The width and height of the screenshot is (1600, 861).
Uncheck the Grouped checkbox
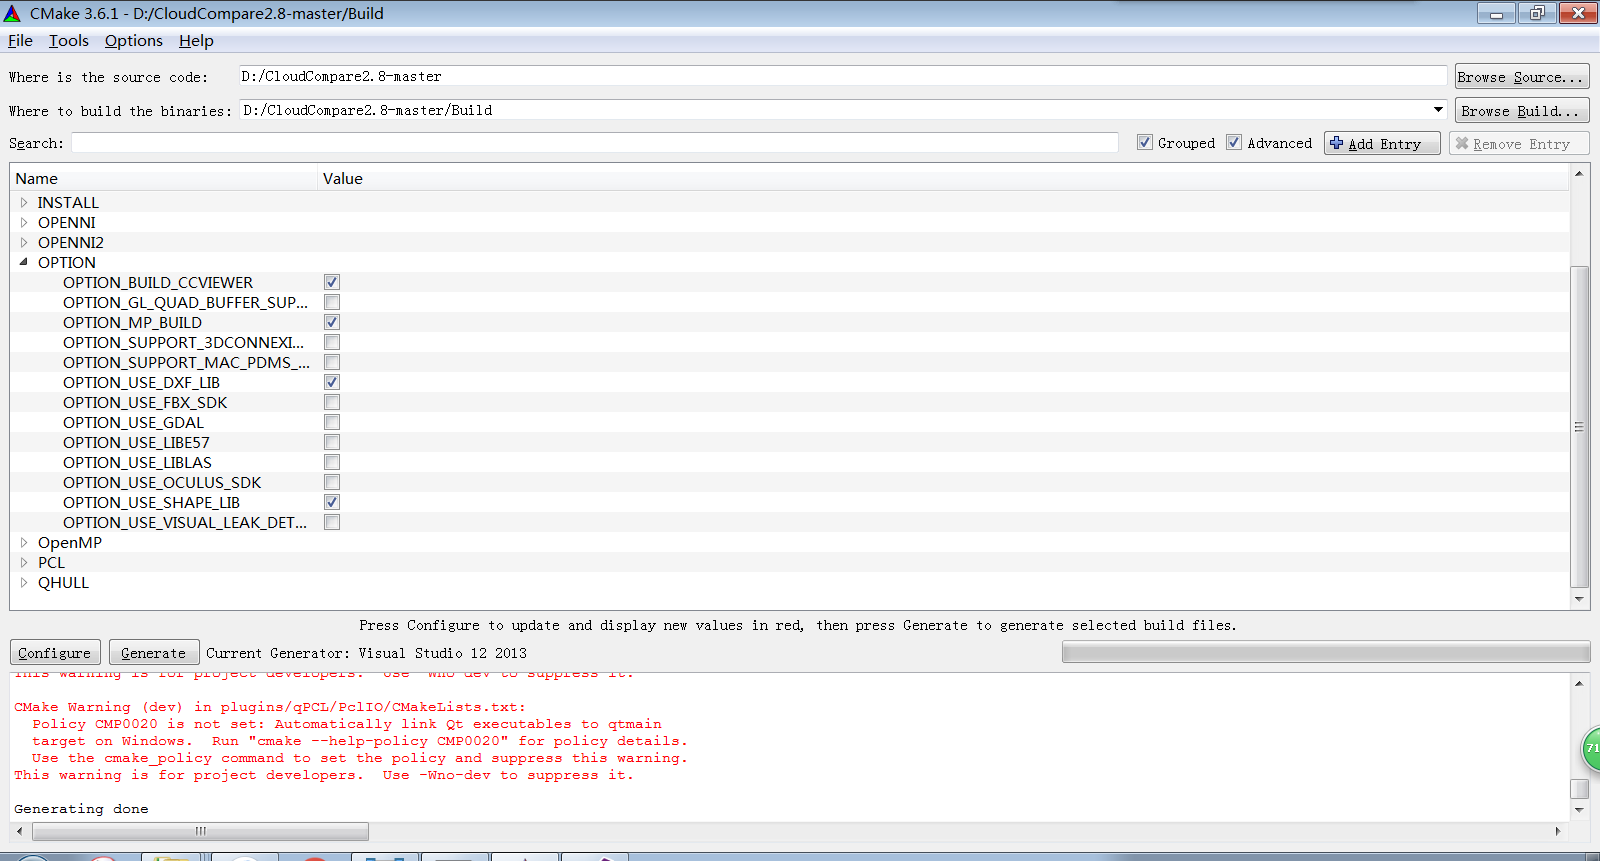pyautogui.click(x=1145, y=142)
